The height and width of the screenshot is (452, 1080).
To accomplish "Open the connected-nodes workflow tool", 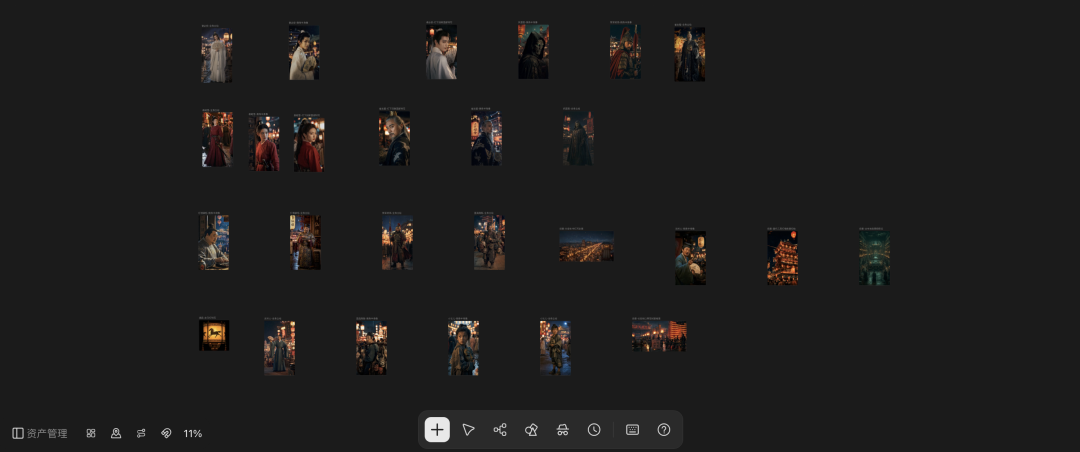I will 500,430.
